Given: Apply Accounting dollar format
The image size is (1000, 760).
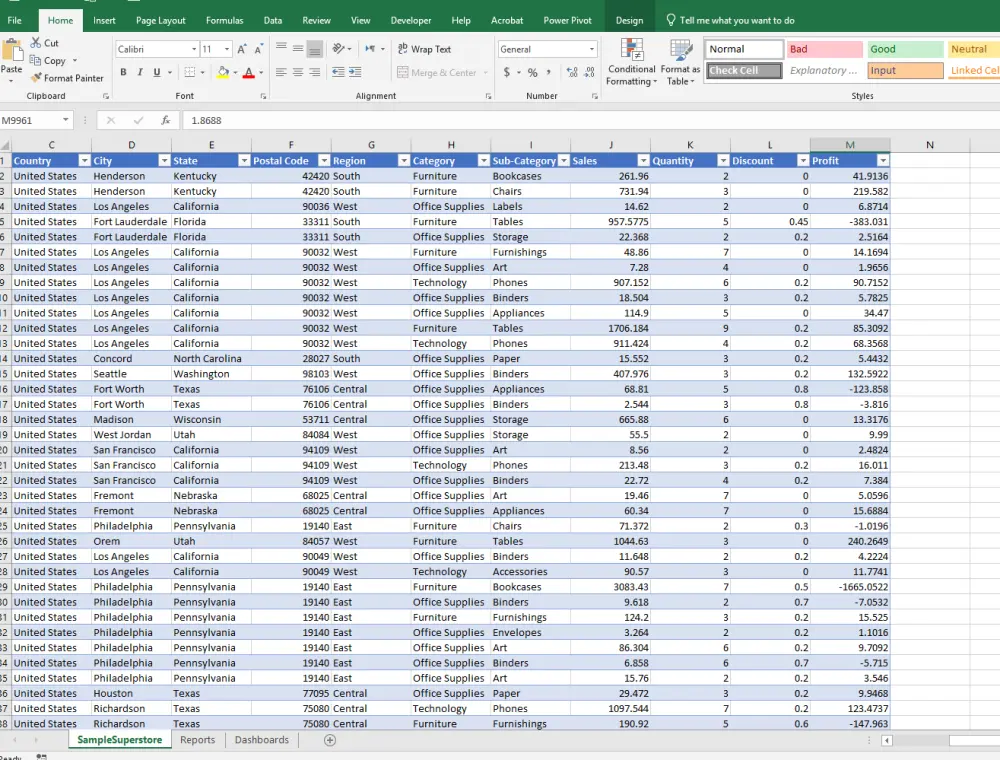Looking at the screenshot, I should click(507, 72).
